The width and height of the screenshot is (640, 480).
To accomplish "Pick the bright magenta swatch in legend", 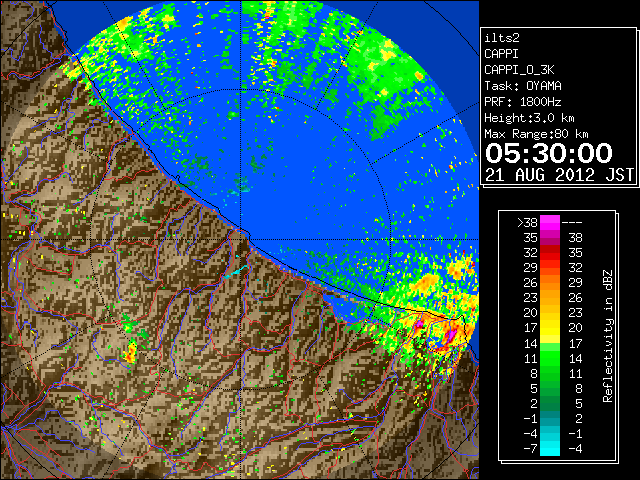I will click(550, 222).
